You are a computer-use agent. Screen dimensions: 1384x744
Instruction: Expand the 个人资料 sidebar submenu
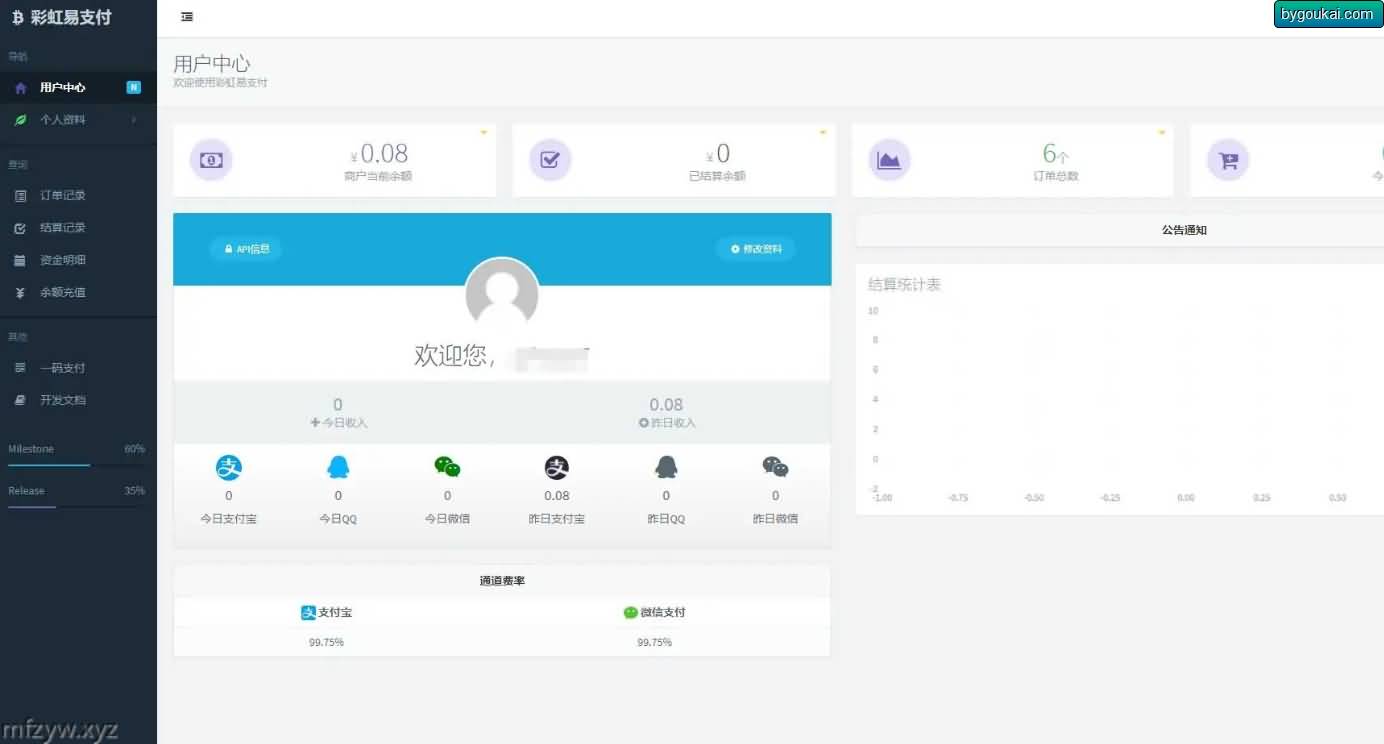tap(62, 120)
